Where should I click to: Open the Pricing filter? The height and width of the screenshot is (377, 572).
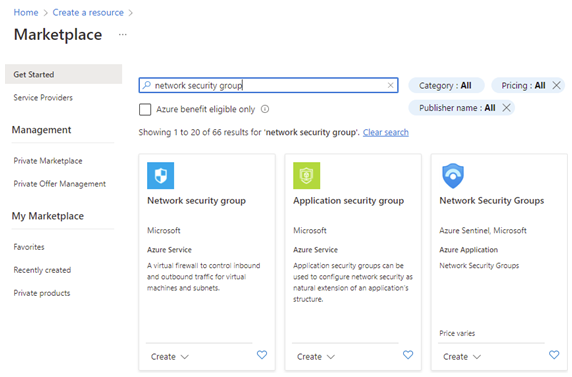(523, 85)
